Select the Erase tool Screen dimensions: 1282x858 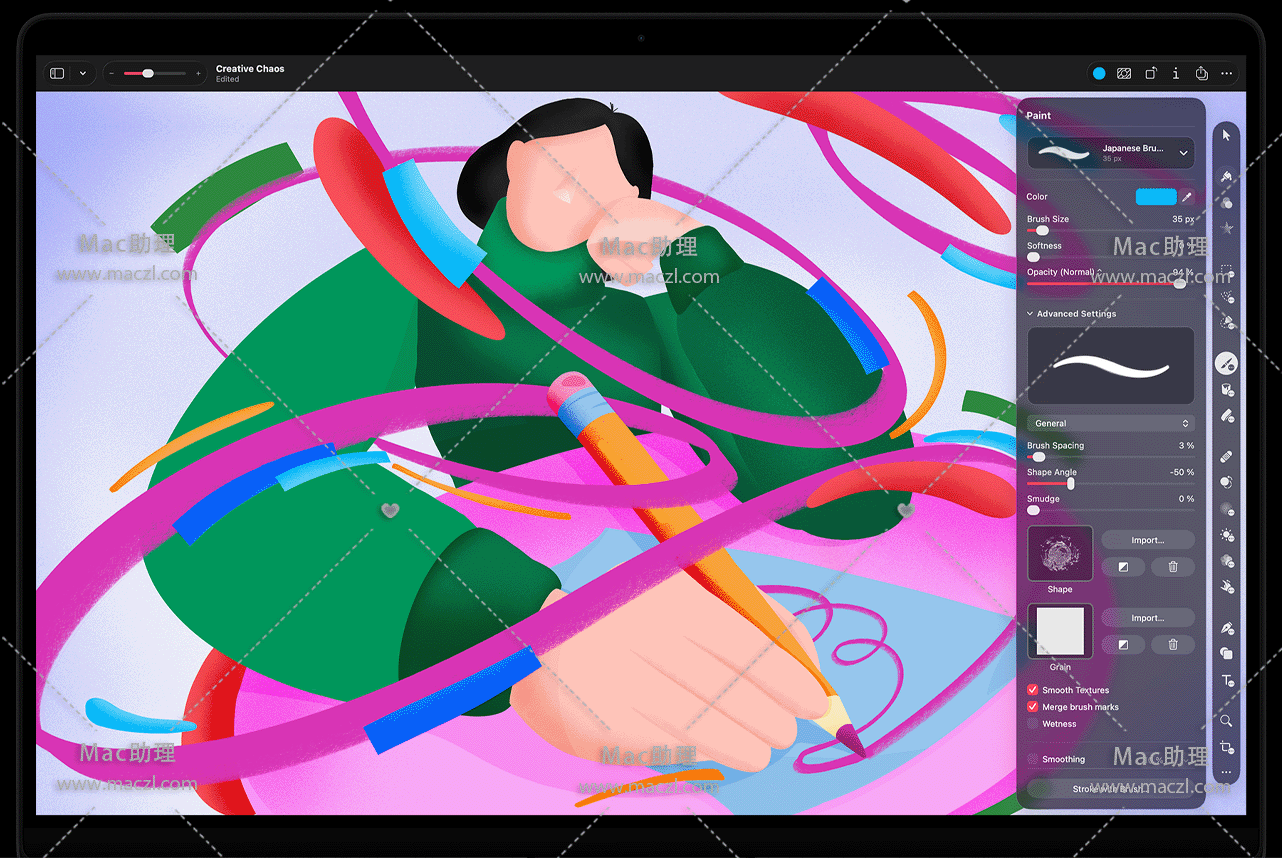coord(1227,416)
